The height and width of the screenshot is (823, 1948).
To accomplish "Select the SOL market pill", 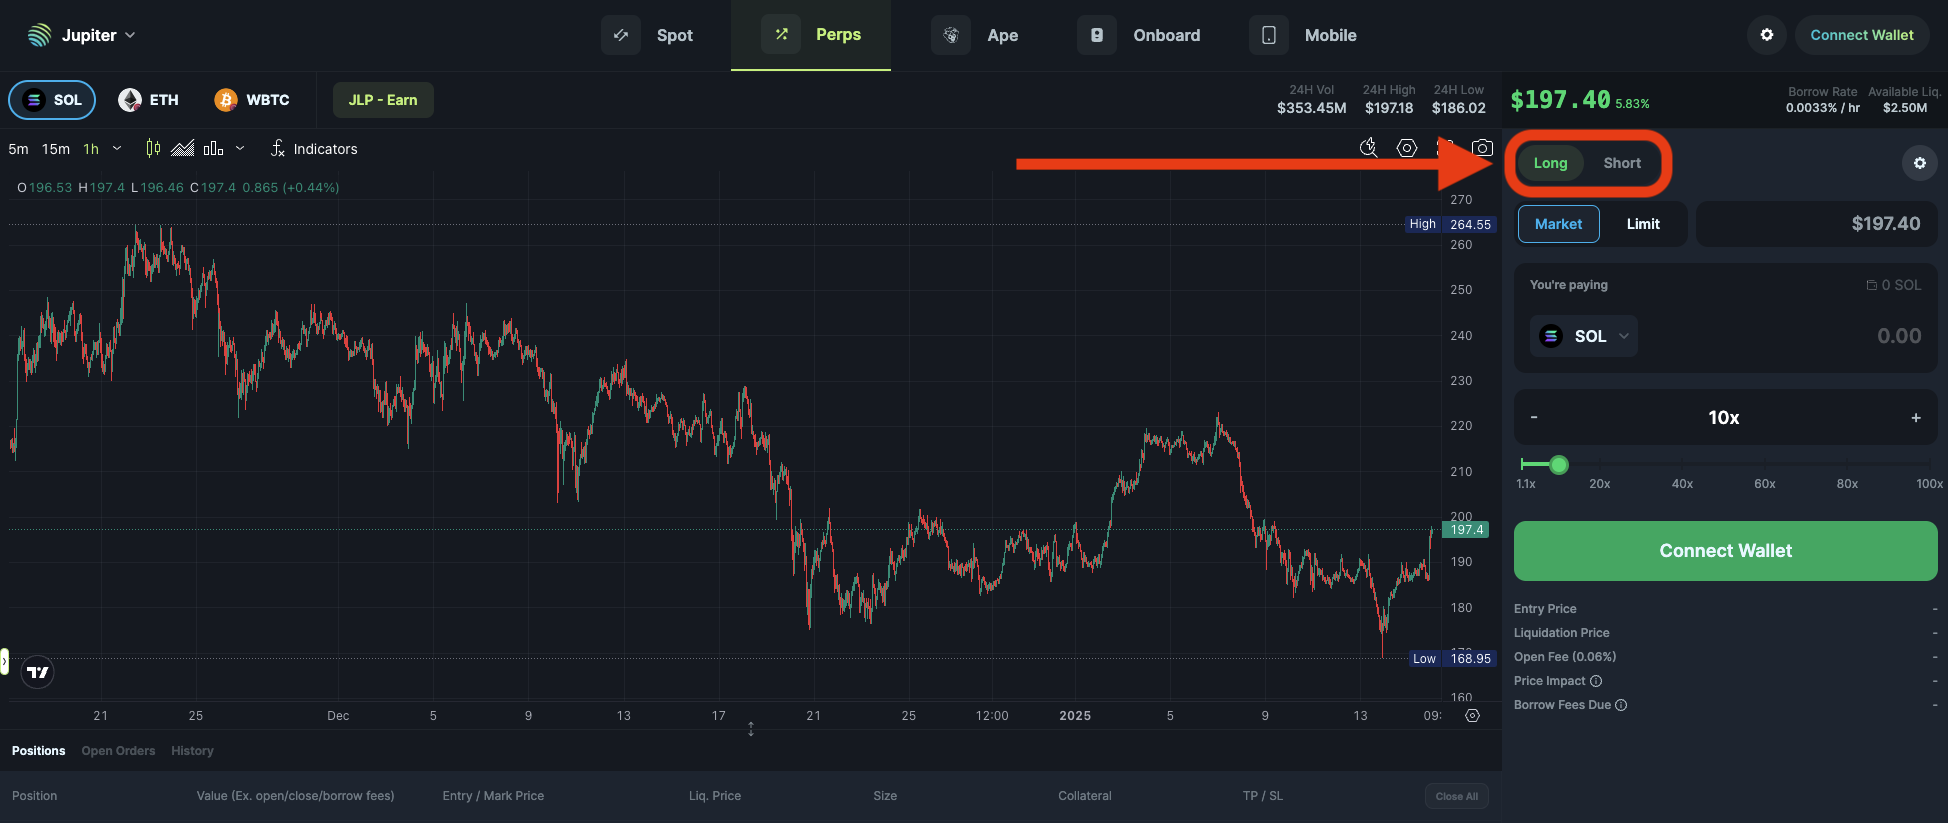I will click(52, 100).
